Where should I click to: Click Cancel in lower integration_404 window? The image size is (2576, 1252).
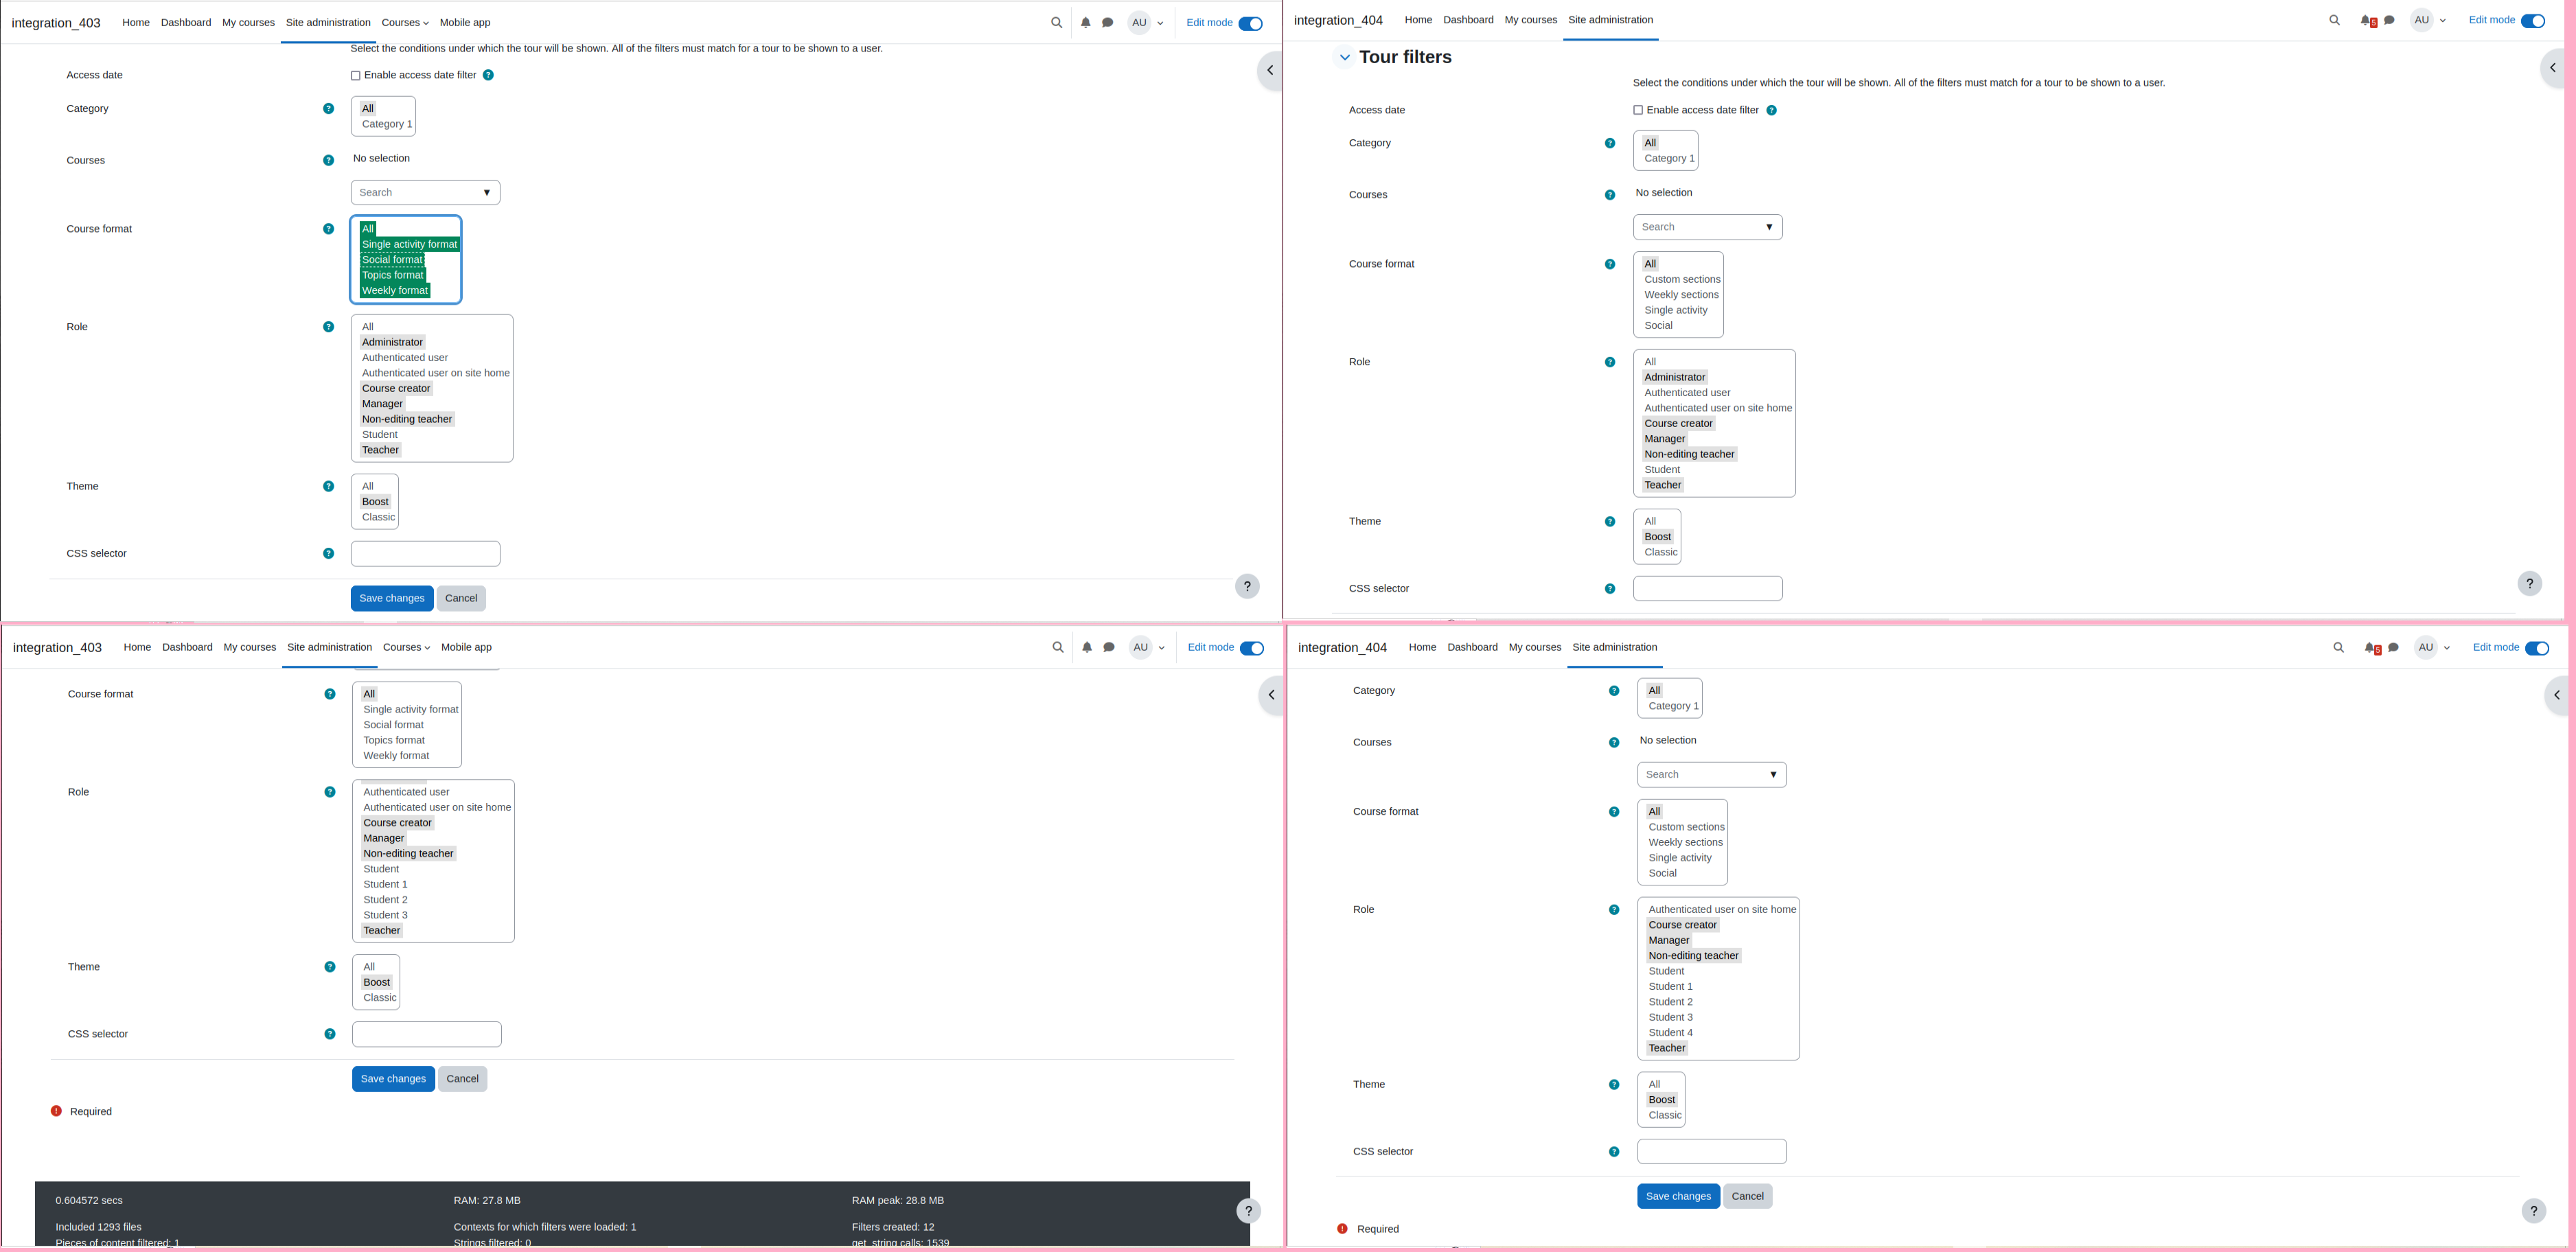pyautogui.click(x=1747, y=1196)
